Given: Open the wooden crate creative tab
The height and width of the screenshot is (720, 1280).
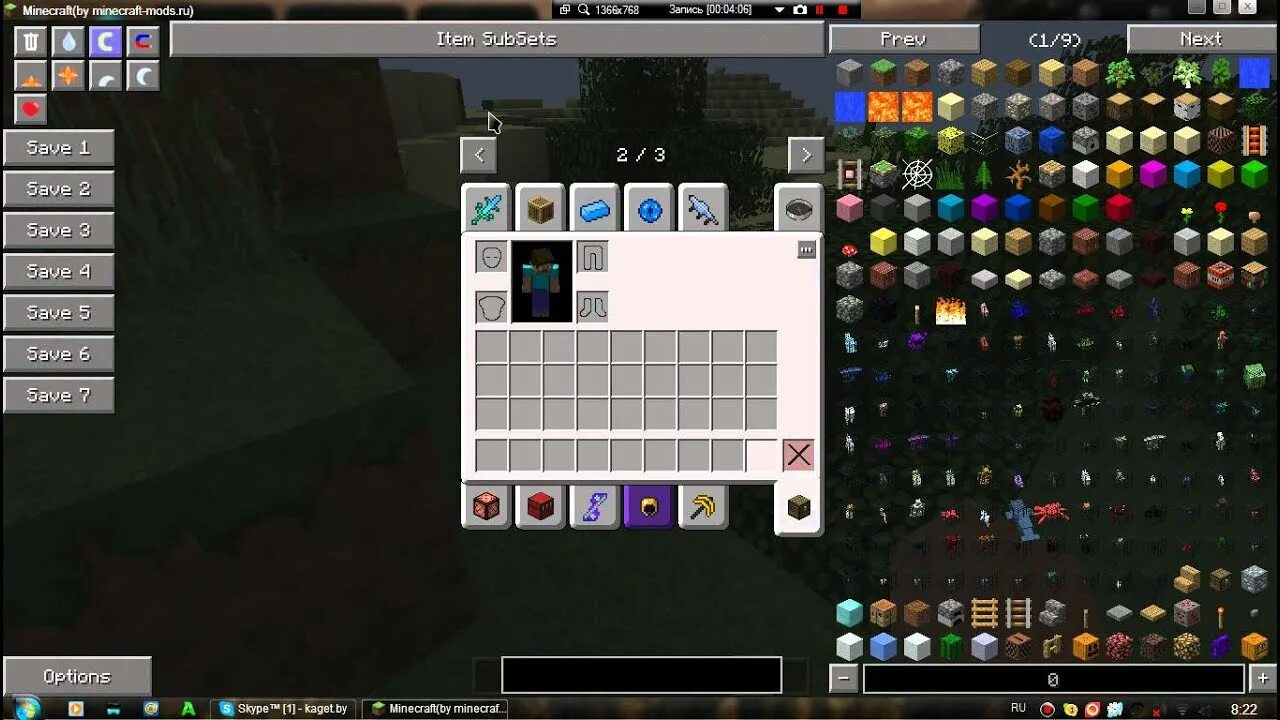Looking at the screenshot, I should (541, 209).
